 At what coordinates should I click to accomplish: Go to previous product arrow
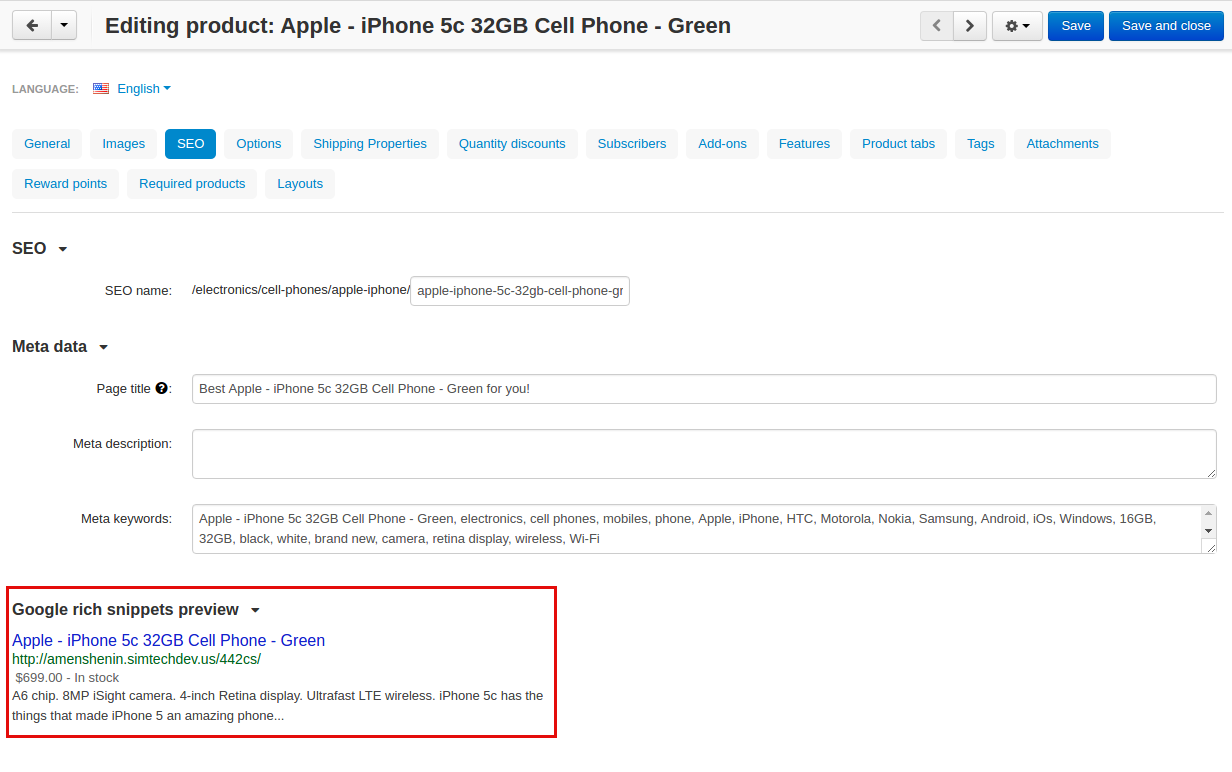coord(936,26)
